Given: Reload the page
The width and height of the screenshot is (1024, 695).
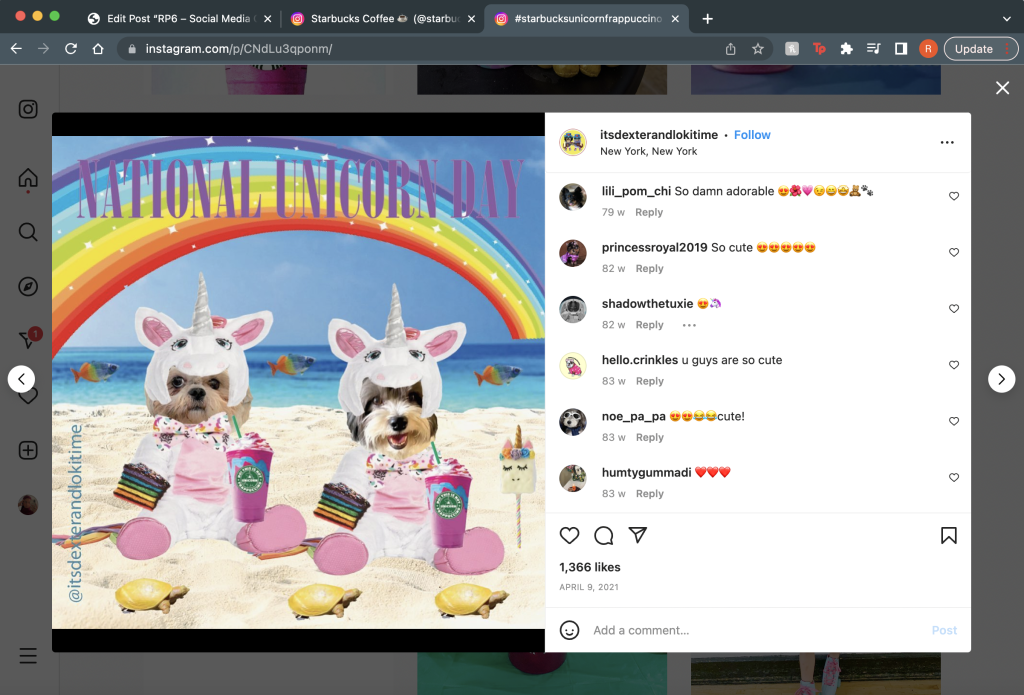Looking at the screenshot, I should (71, 48).
